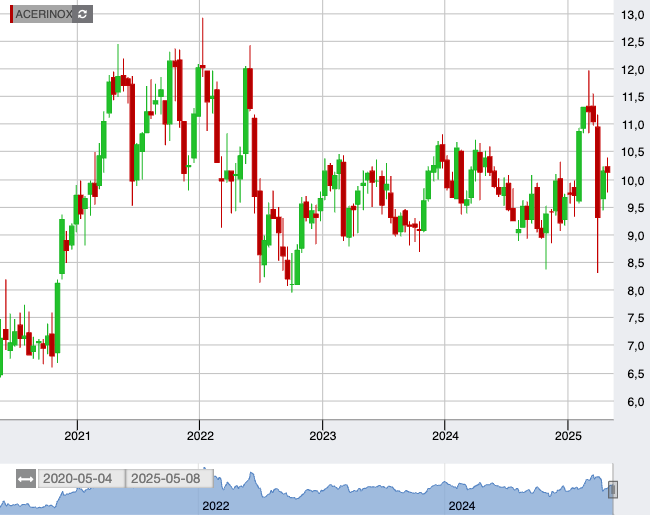
Task: Click the 12,0 price axis label
Action: coord(633,70)
